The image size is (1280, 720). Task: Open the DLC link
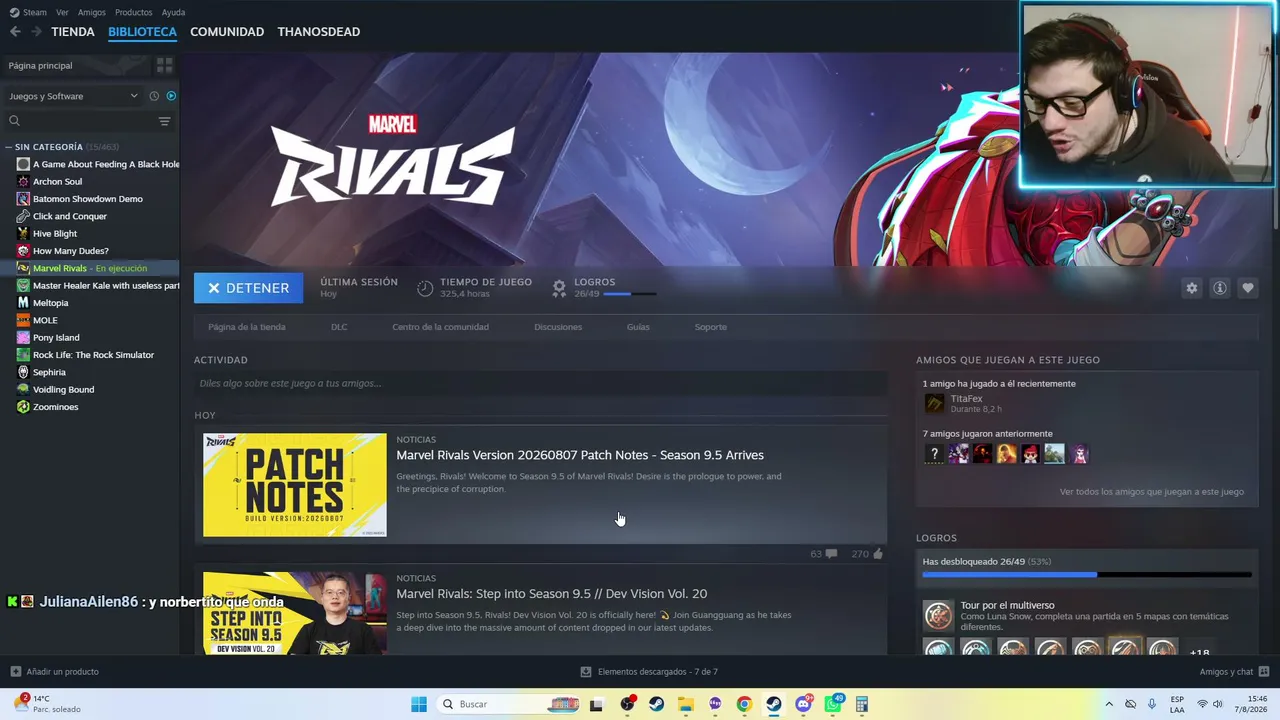(339, 327)
